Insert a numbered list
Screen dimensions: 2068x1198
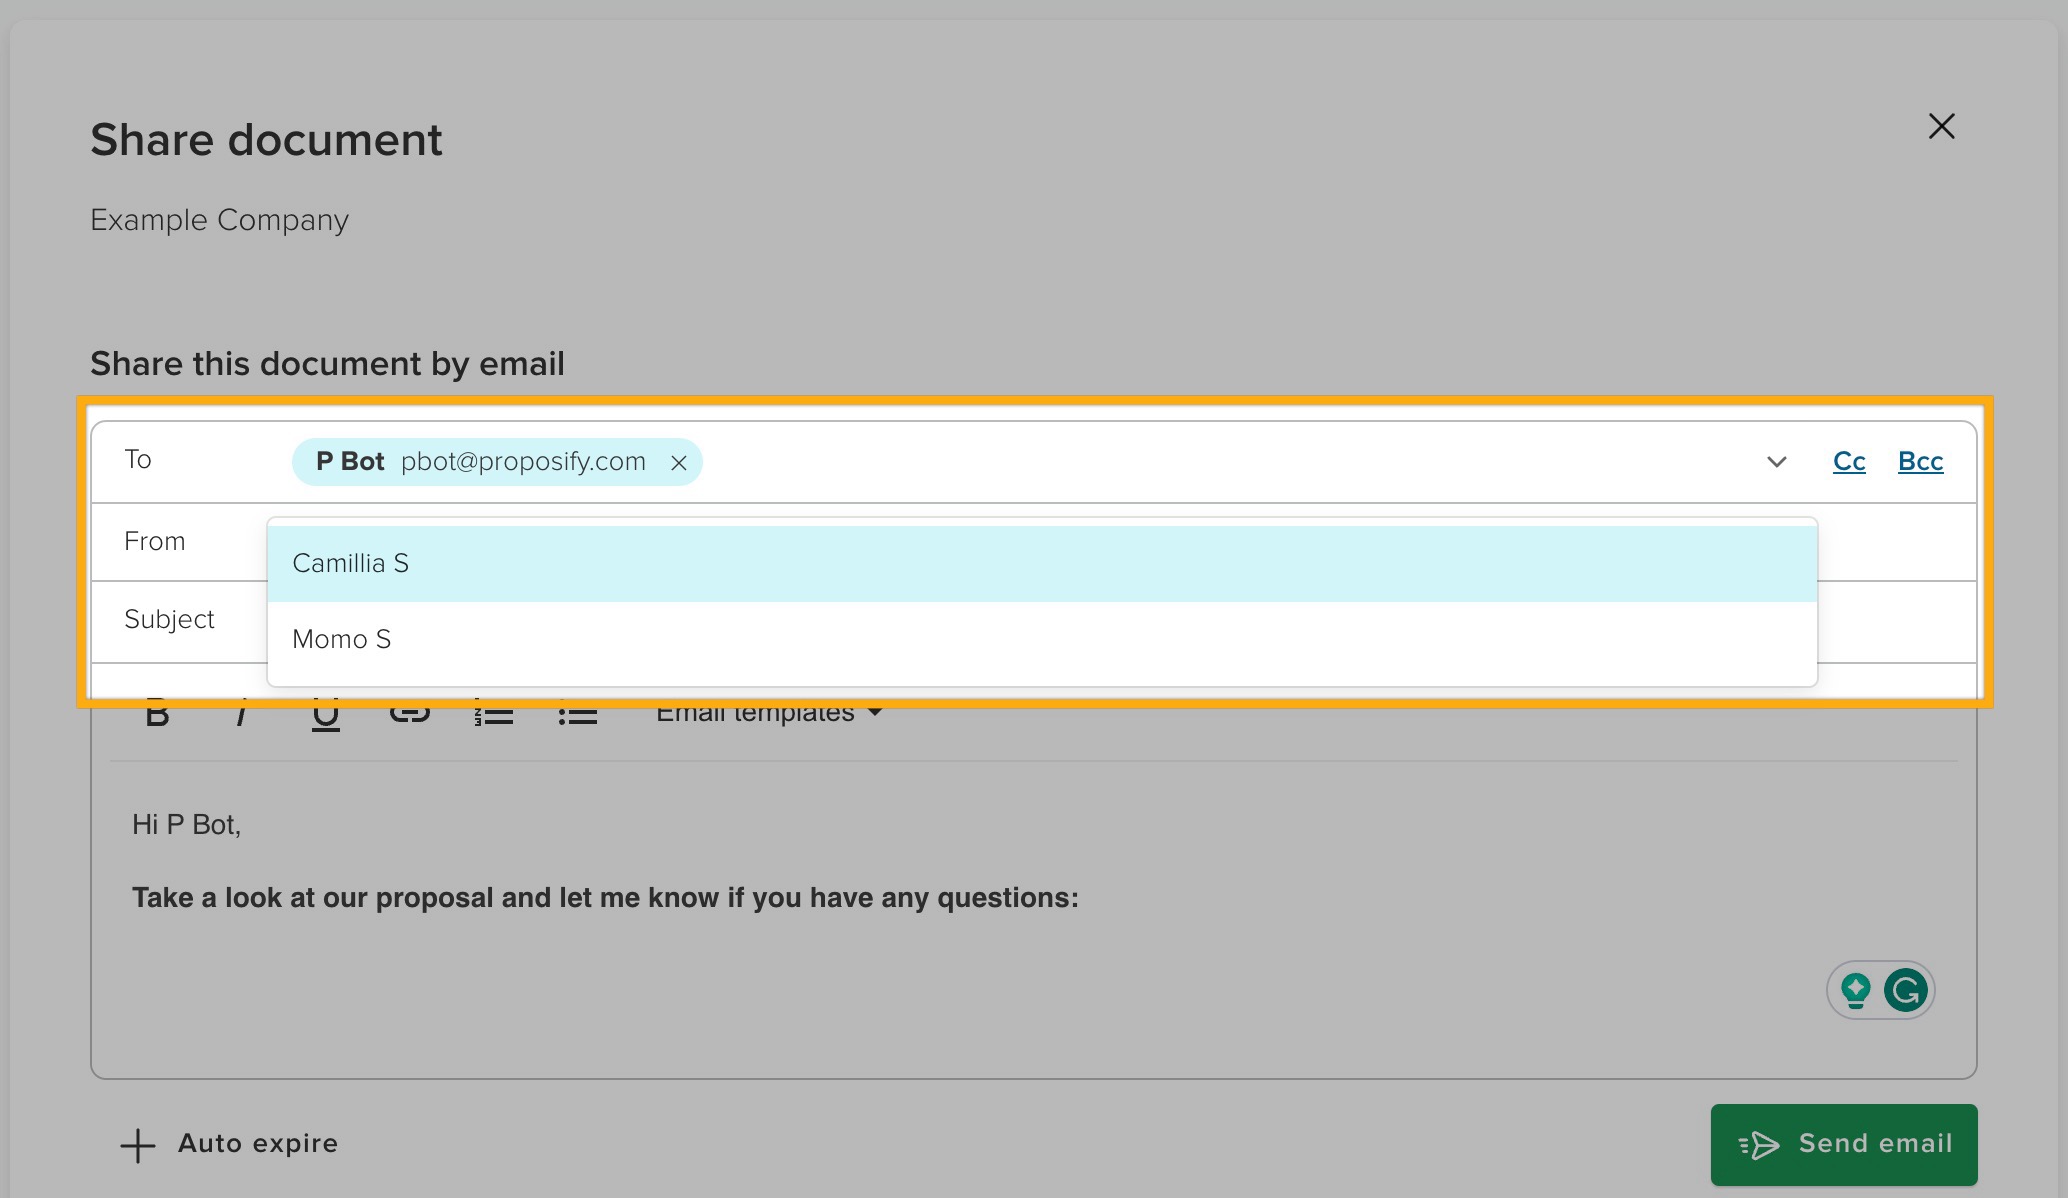[x=493, y=714]
